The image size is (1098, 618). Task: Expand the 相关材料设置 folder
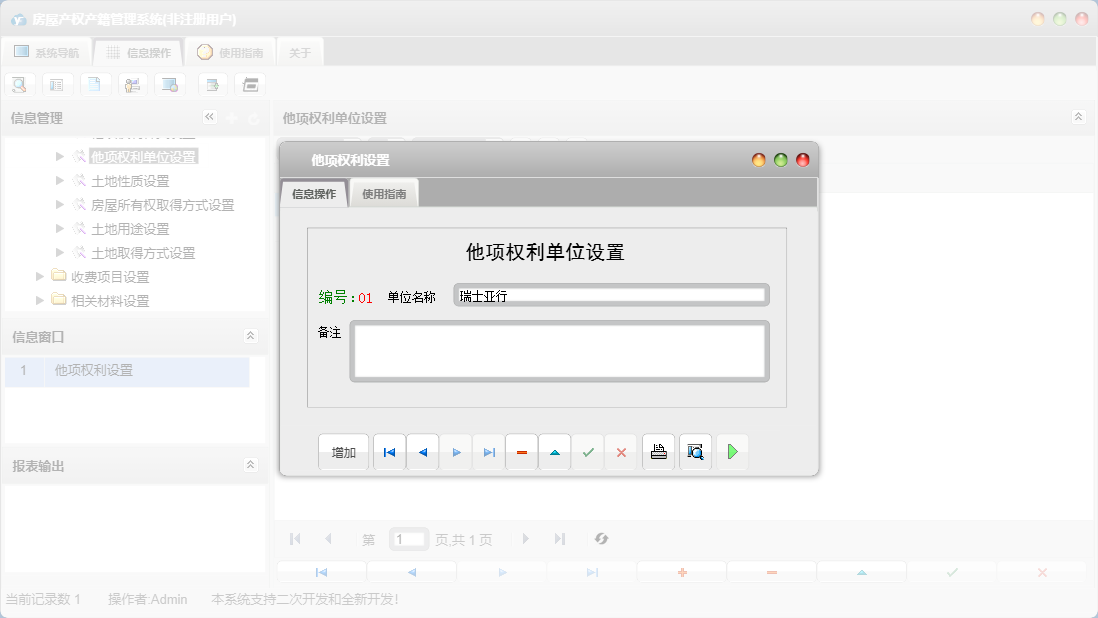tap(40, 299)
